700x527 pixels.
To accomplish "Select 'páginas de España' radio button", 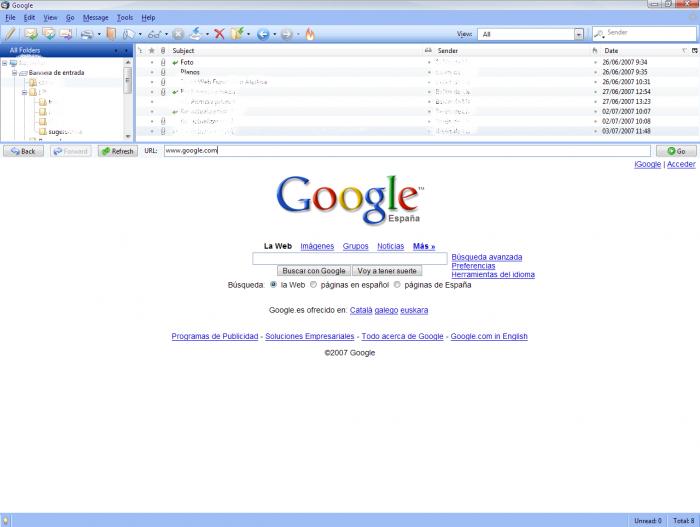I will (397, 284).
